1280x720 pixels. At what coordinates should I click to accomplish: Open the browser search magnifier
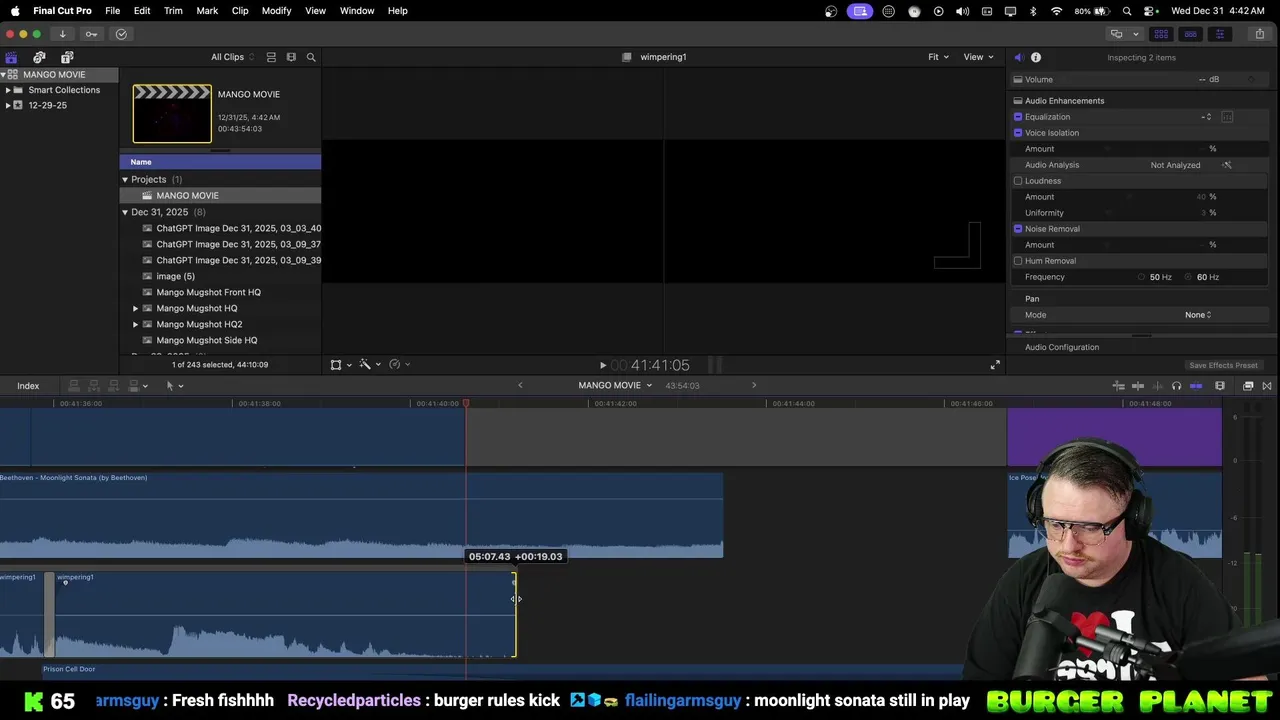click(311, 57)
